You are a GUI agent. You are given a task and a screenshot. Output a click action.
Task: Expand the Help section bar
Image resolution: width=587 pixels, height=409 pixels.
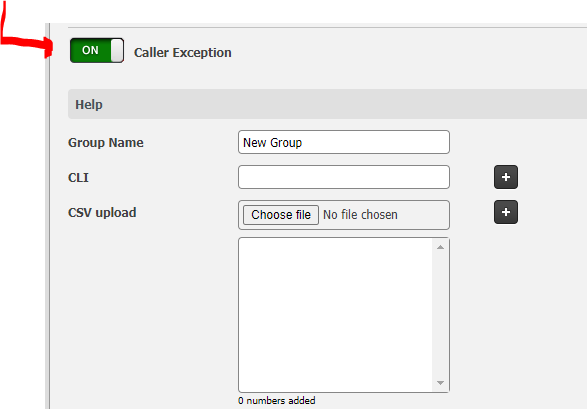(x=328, y=104)
